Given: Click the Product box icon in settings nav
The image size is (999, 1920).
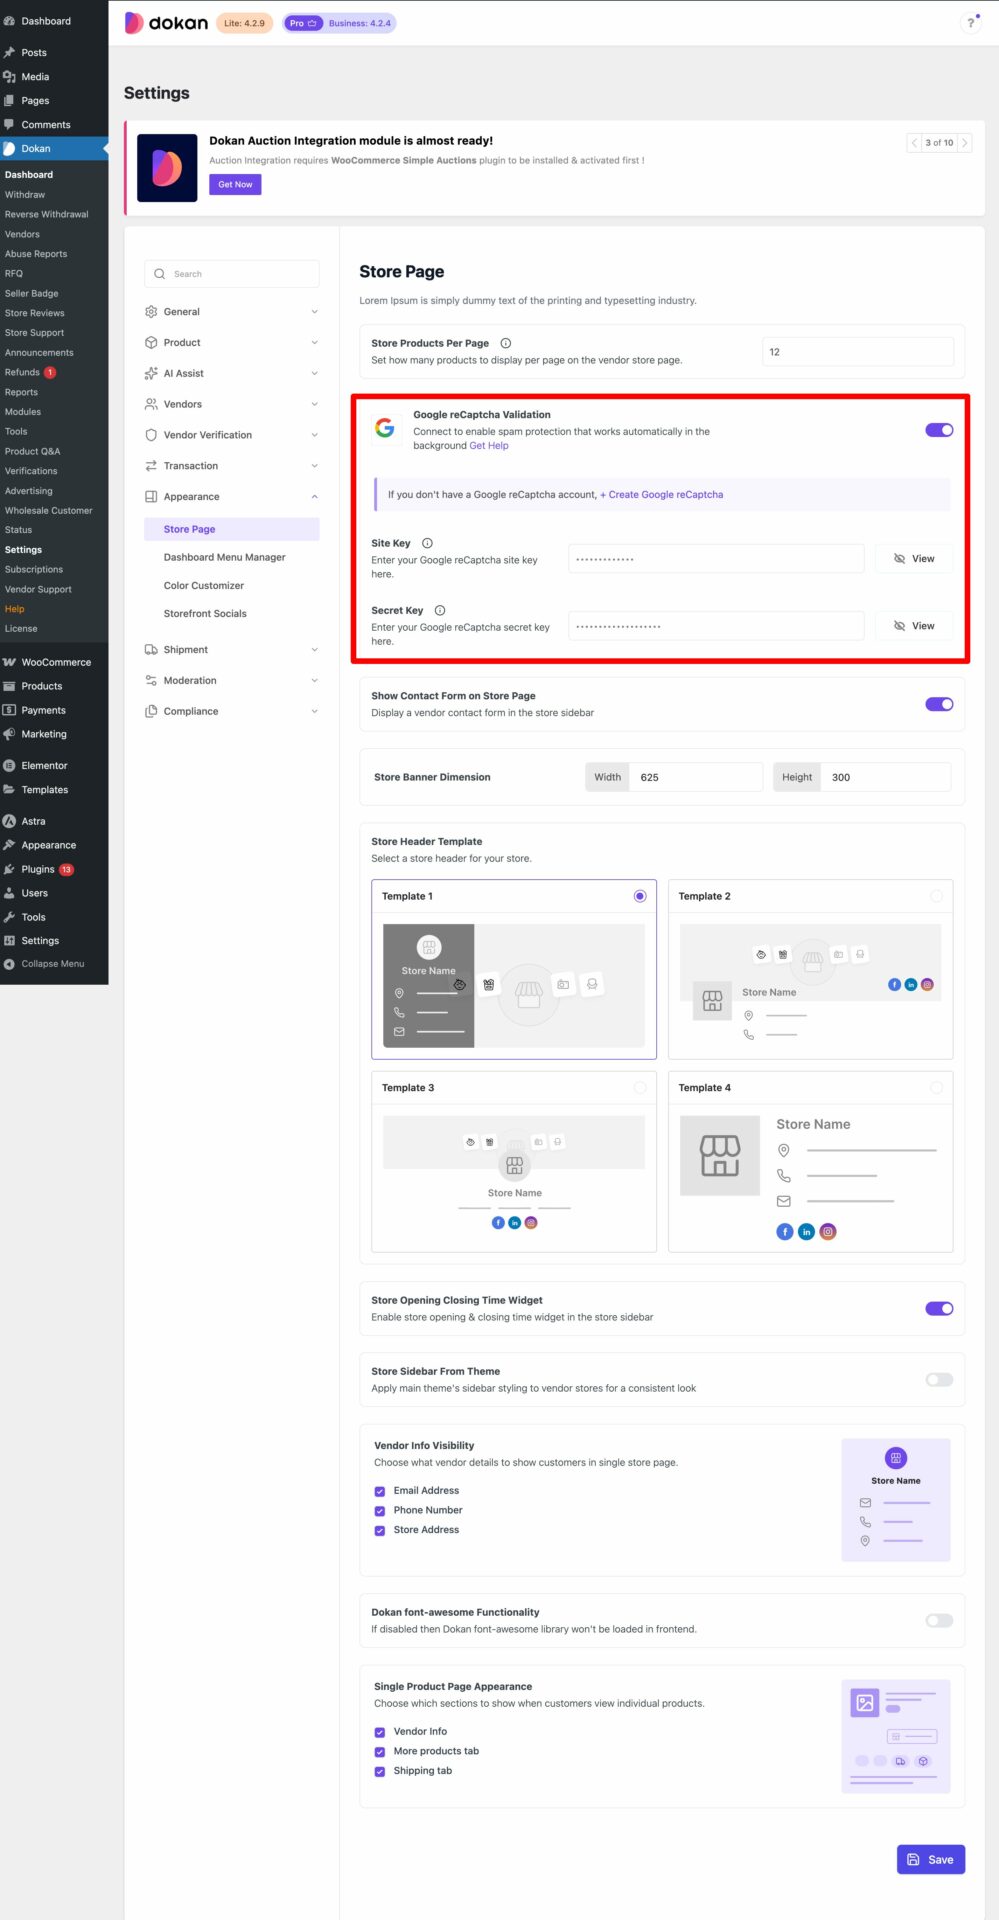Looking at the screenshot, I should tap(151, 342).
